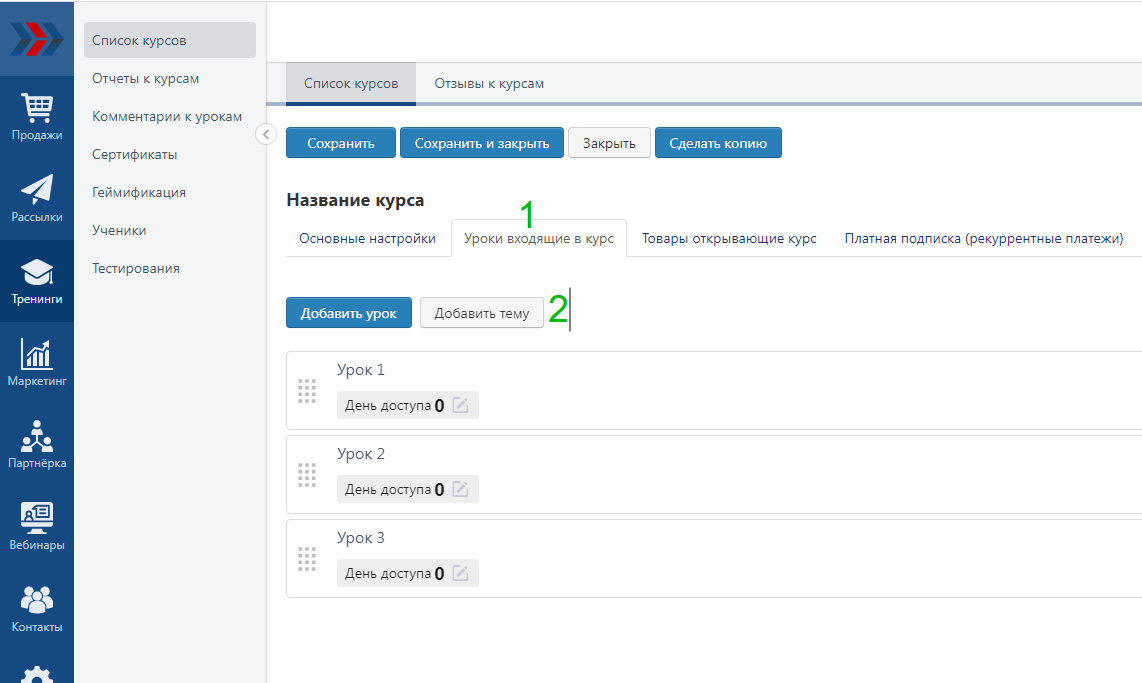Viewport: 1142px width, 683px height.
Task: Open the Партнёрка section icon
Action: pos(37,444)
